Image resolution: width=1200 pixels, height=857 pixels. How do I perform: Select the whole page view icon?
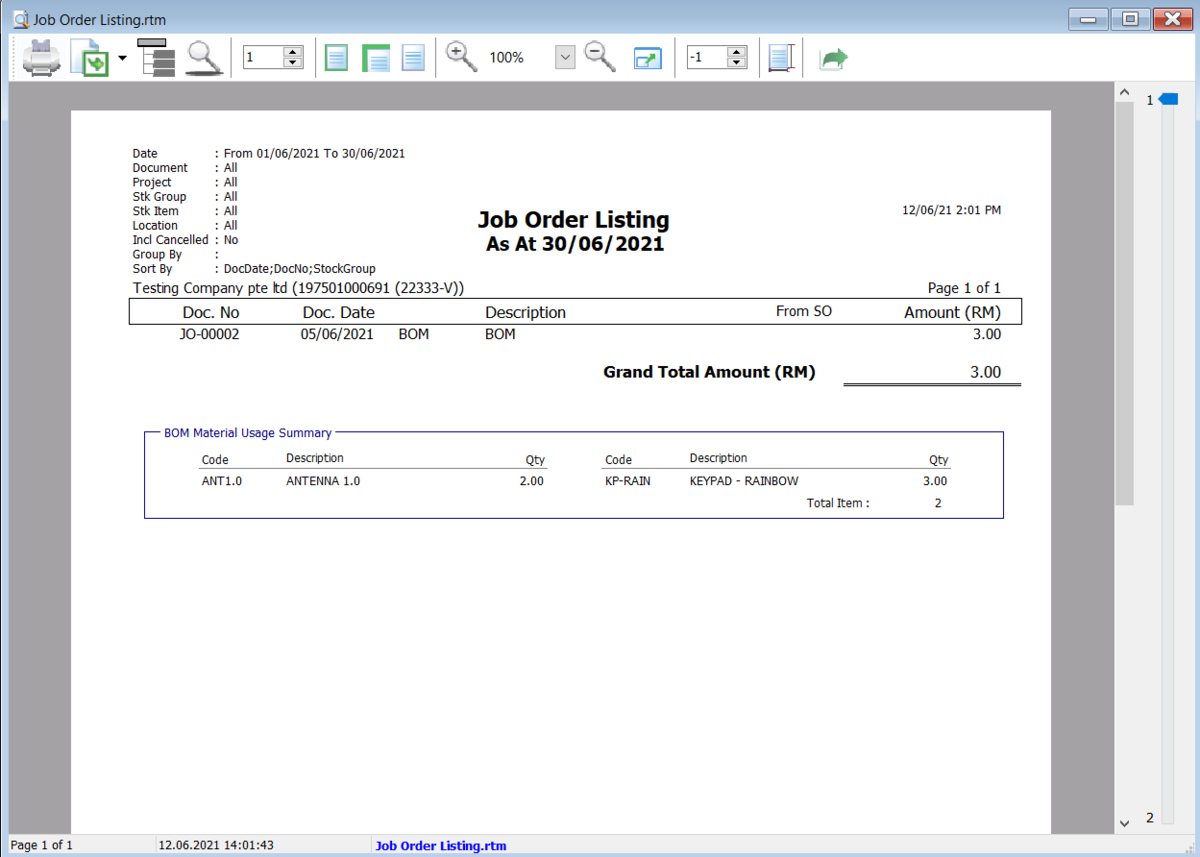click(x=337, y=58)
